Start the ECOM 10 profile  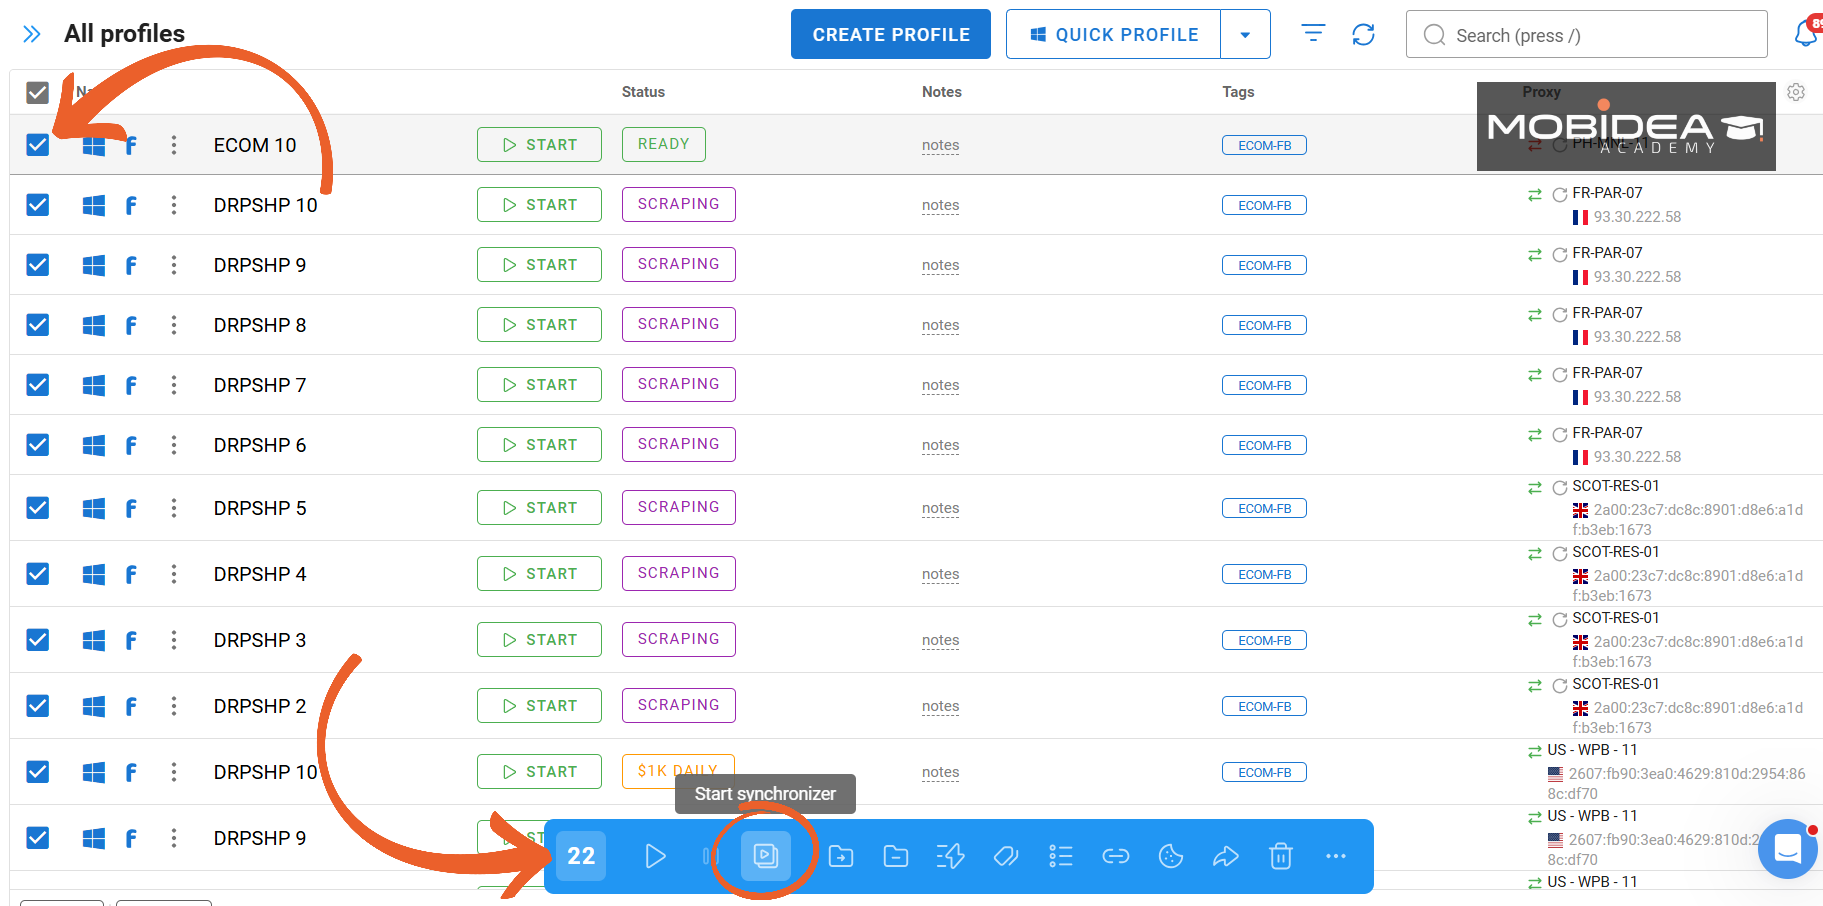point(540,144)
